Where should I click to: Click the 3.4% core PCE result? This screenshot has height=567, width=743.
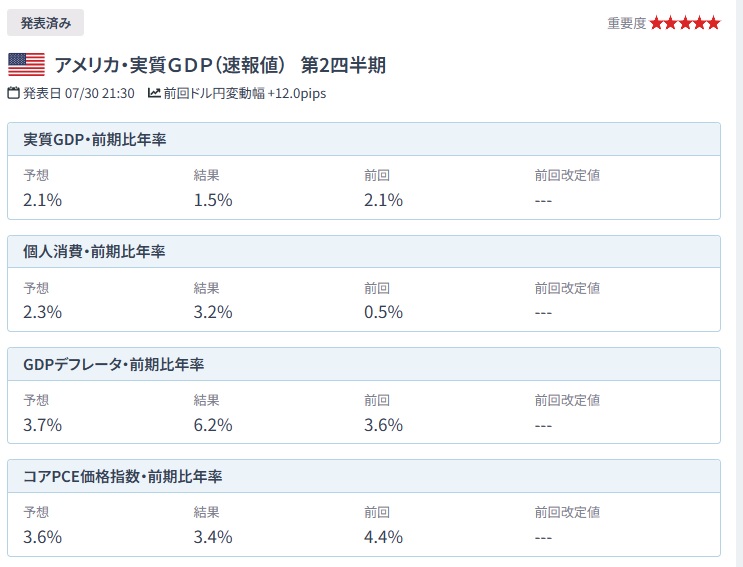[213, 537]
